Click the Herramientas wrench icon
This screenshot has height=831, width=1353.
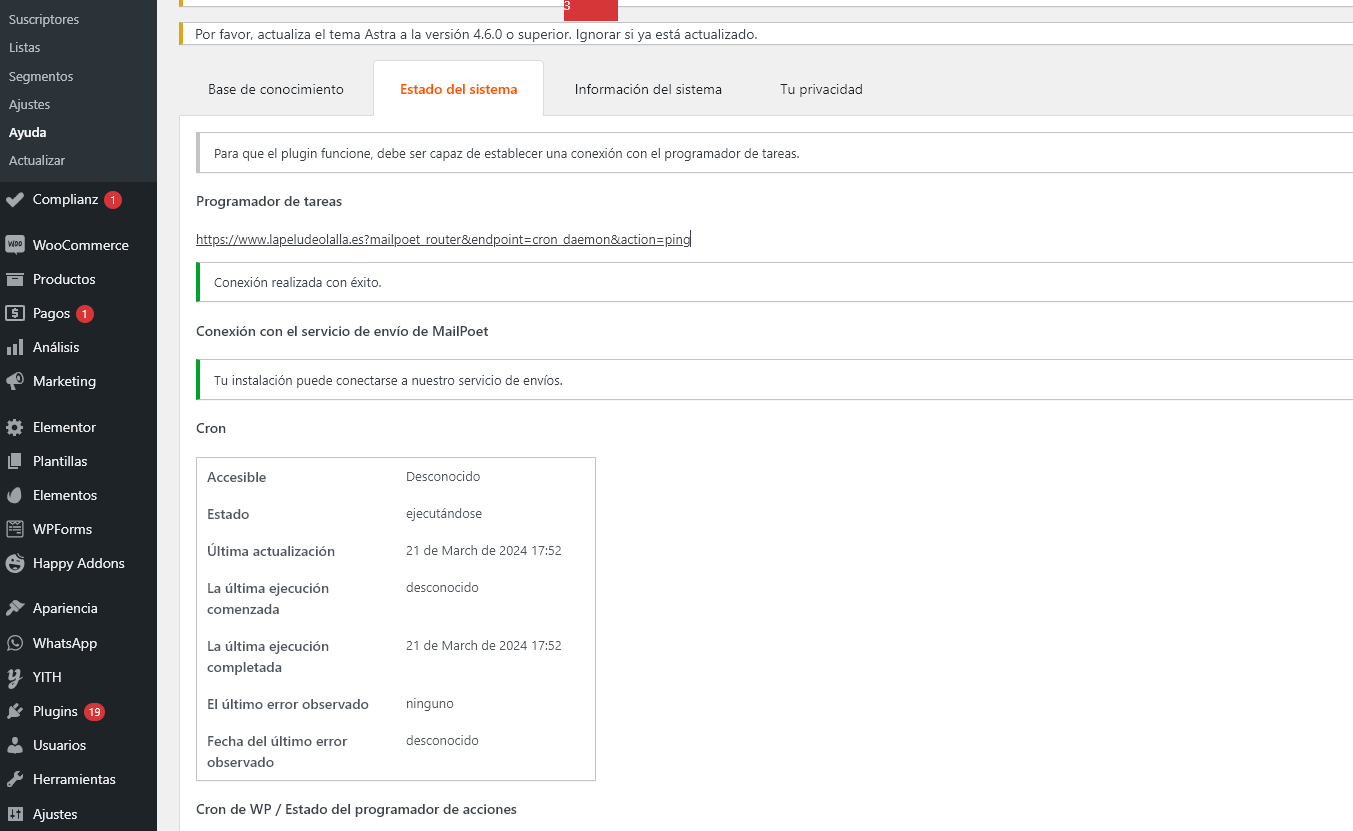[x=15, y=779]
